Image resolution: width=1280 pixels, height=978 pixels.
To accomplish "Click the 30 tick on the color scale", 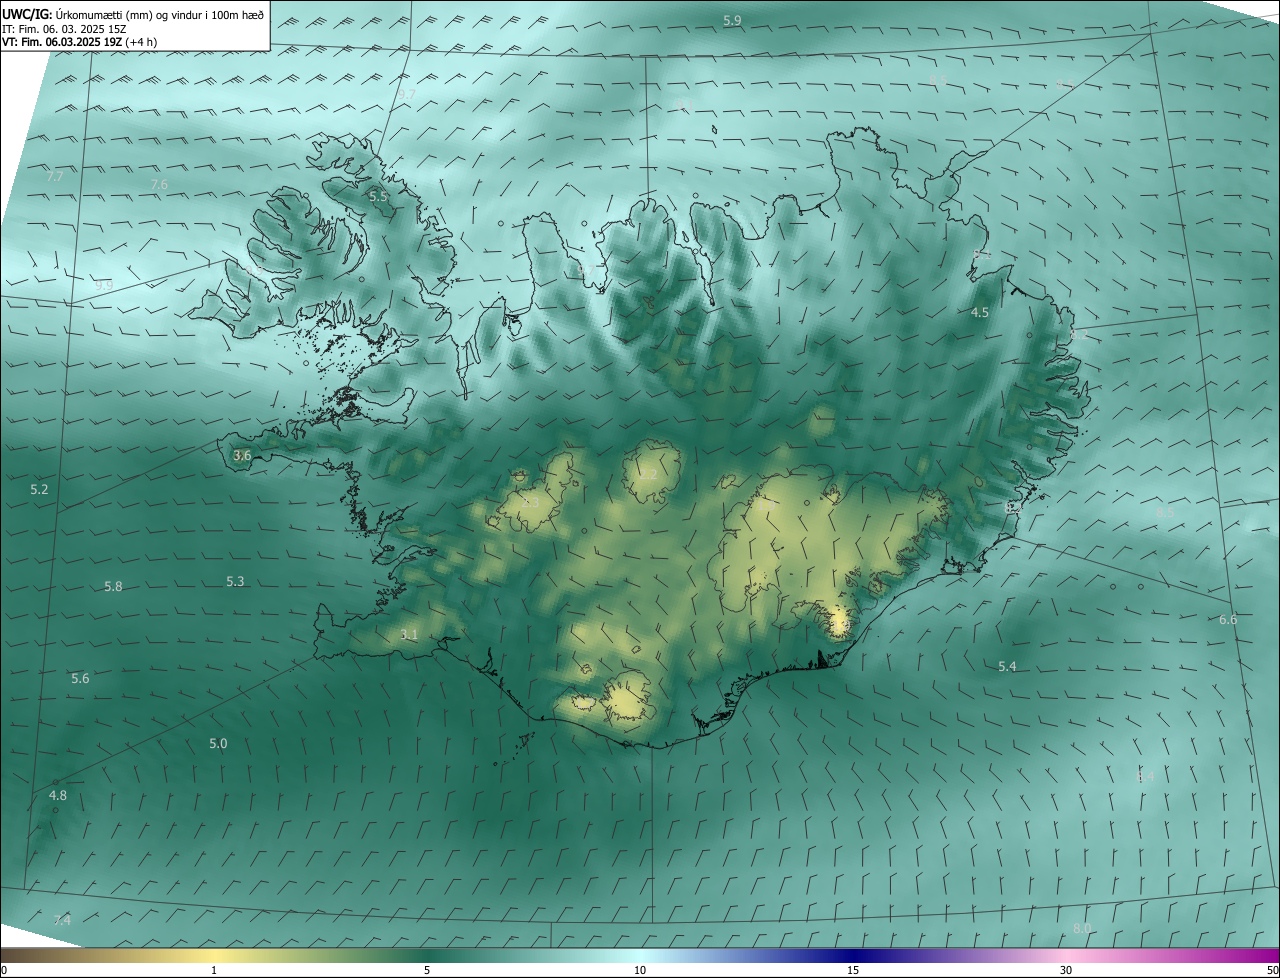I will [1066, 970].
